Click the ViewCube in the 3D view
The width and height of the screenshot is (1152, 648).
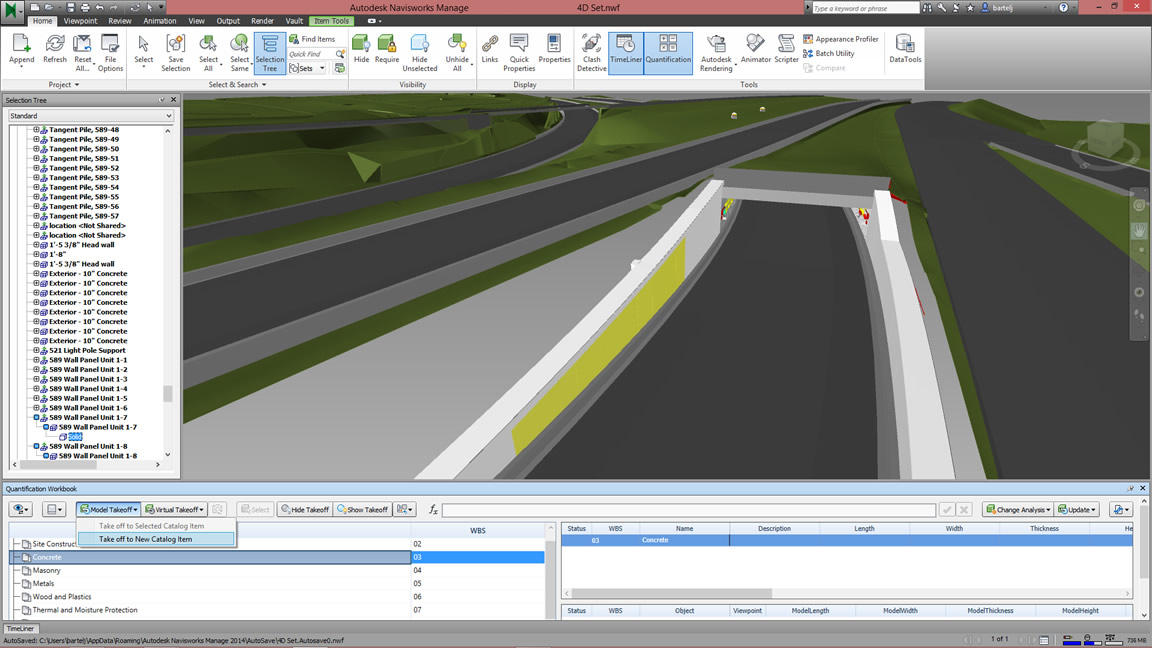click(1104, 140)
